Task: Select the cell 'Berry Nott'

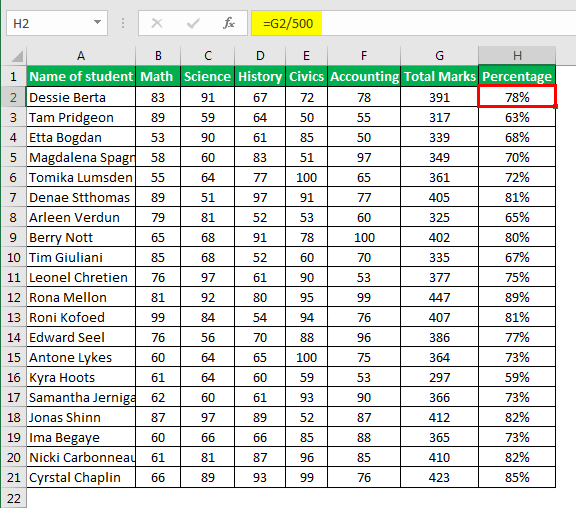Action: (x=81, y=237)
